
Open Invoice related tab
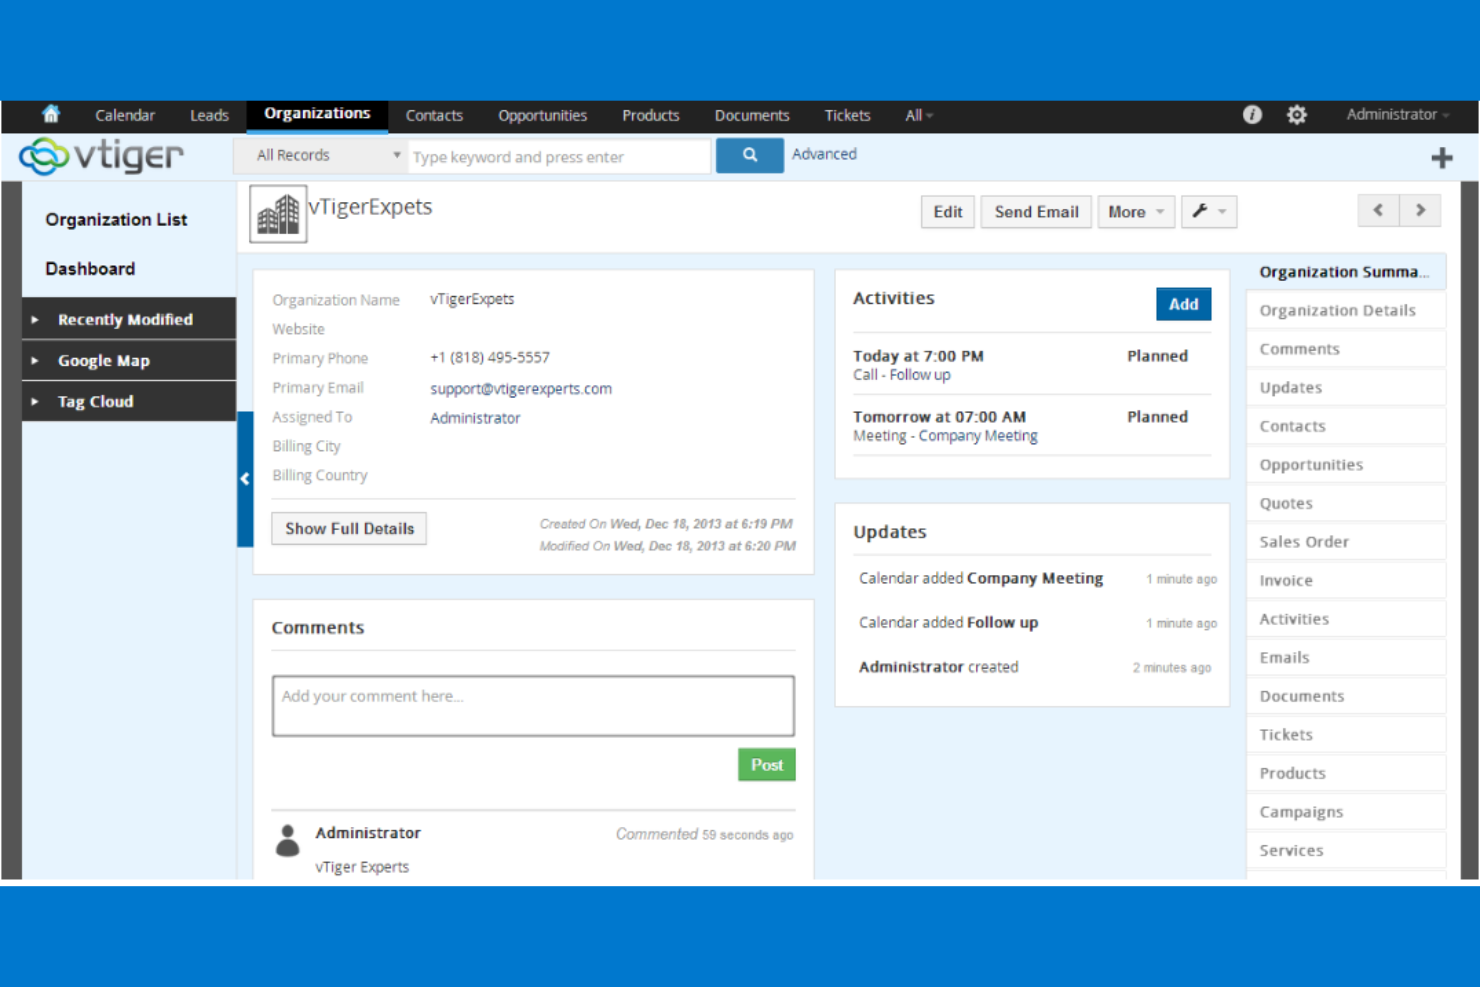coord(1346,580)
